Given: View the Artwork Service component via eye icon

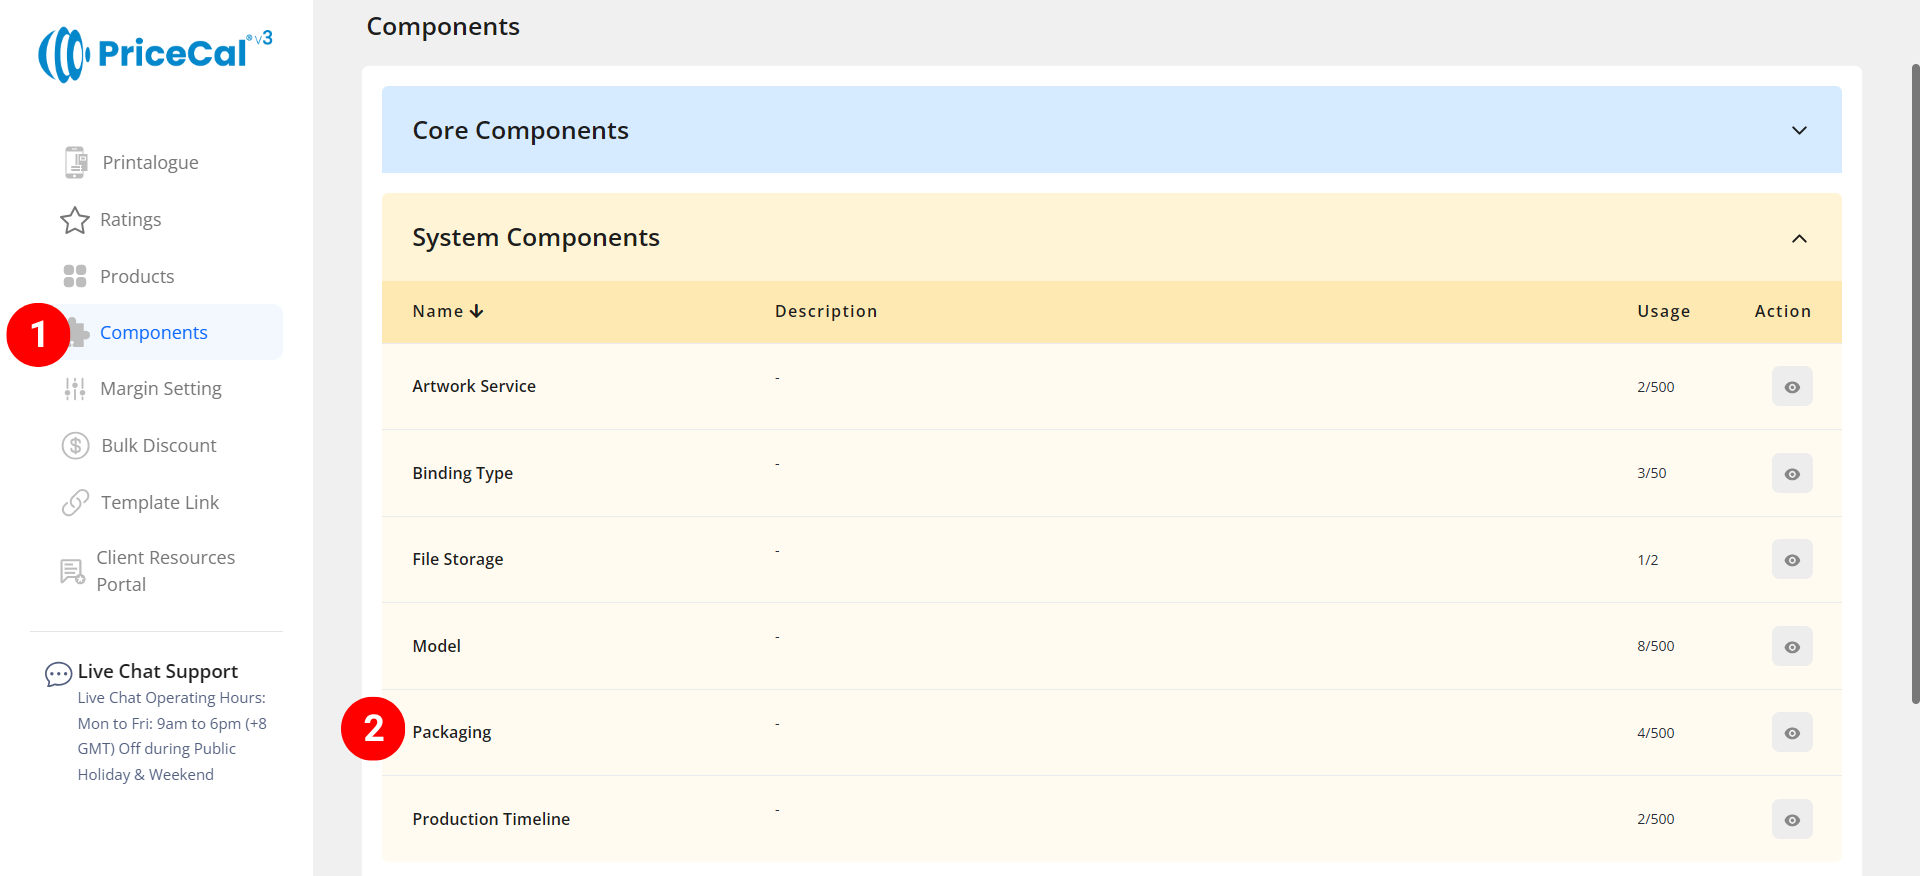Looking at the screenshot, I should click(1791, 387).
